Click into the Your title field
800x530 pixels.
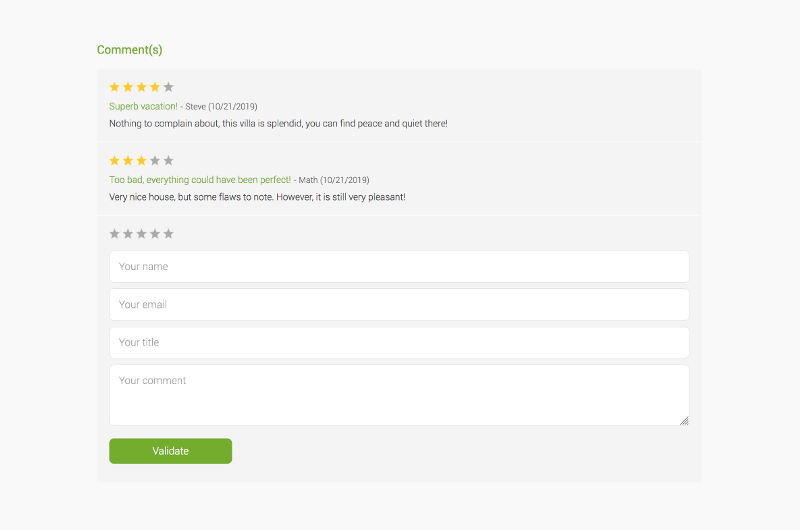[x=399, y=343]
